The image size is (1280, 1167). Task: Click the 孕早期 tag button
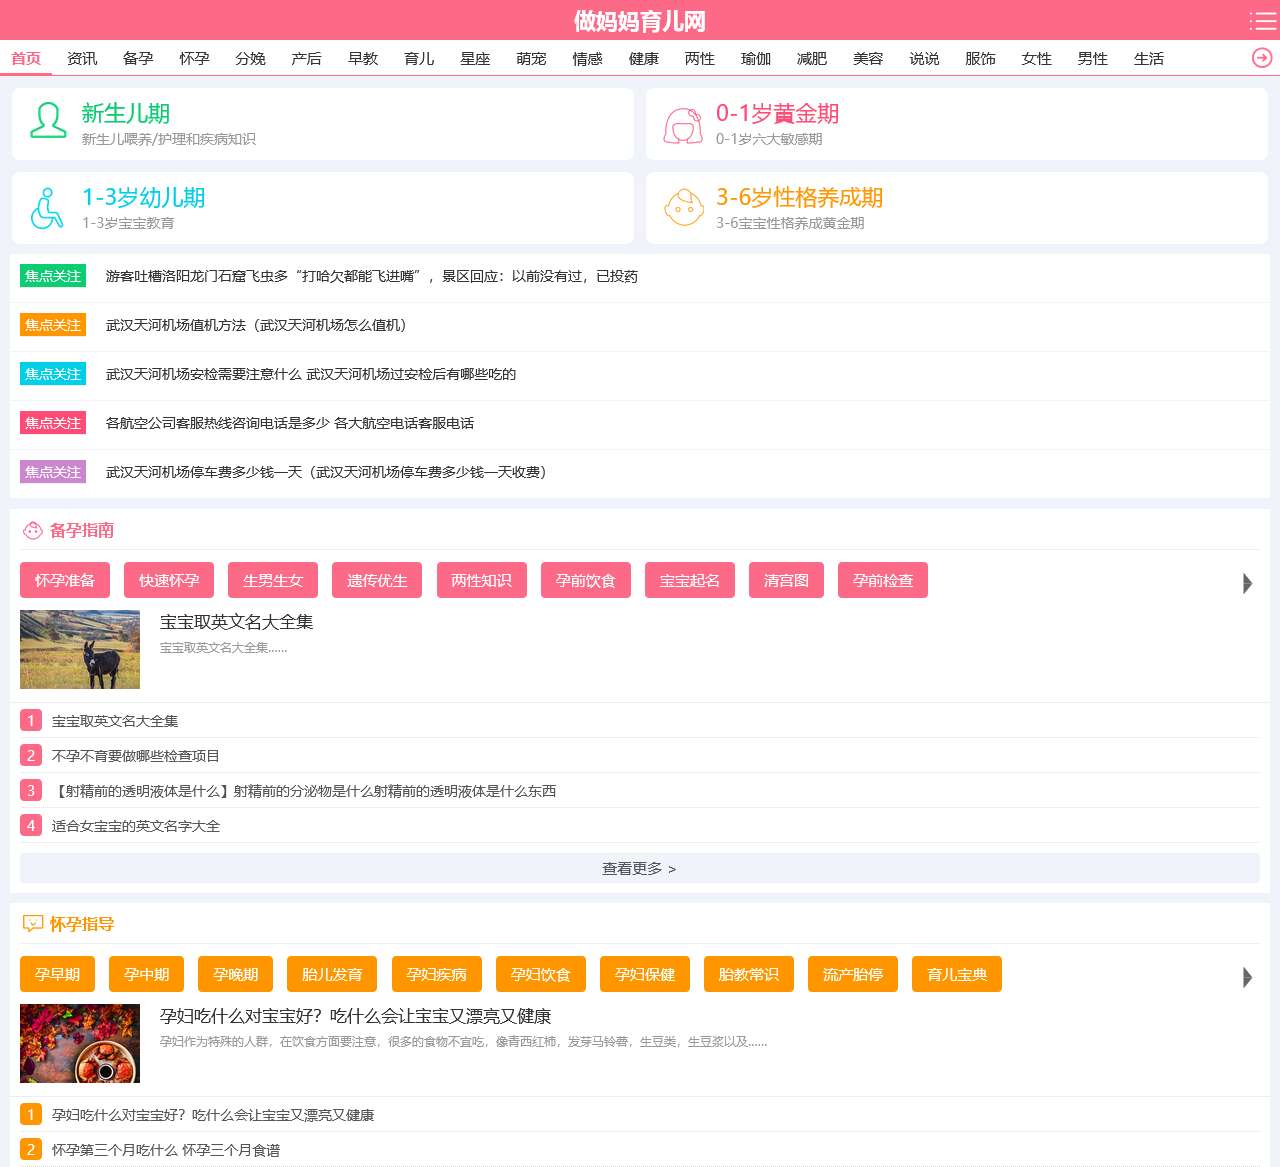[57, 974]
